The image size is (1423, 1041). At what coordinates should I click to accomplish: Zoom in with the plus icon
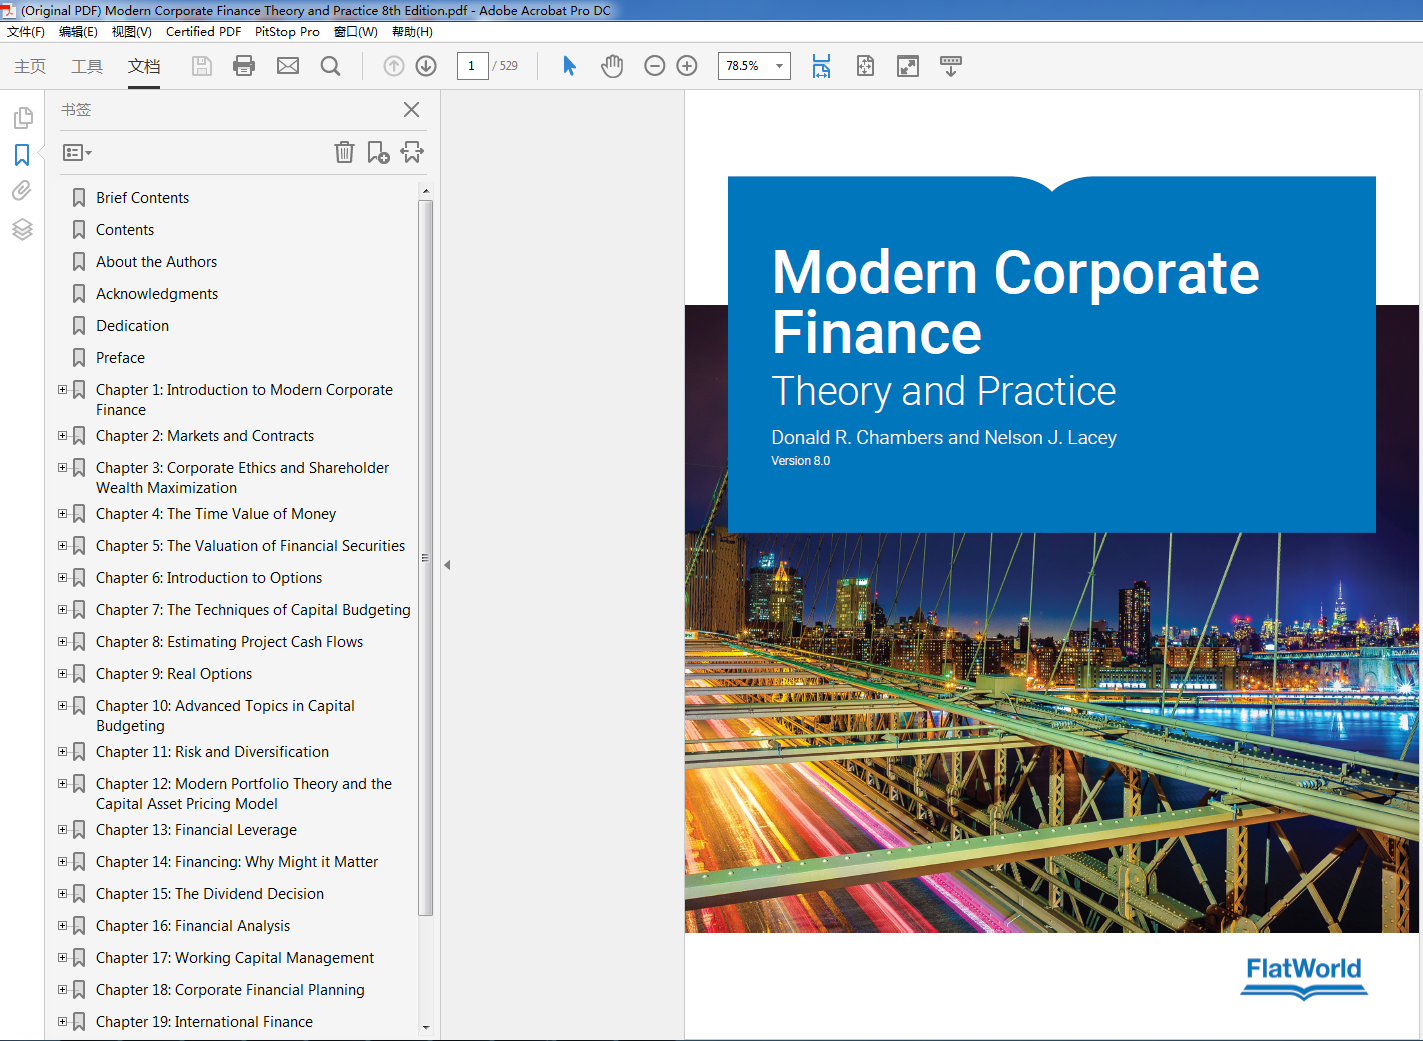click(x=687, y=66)
